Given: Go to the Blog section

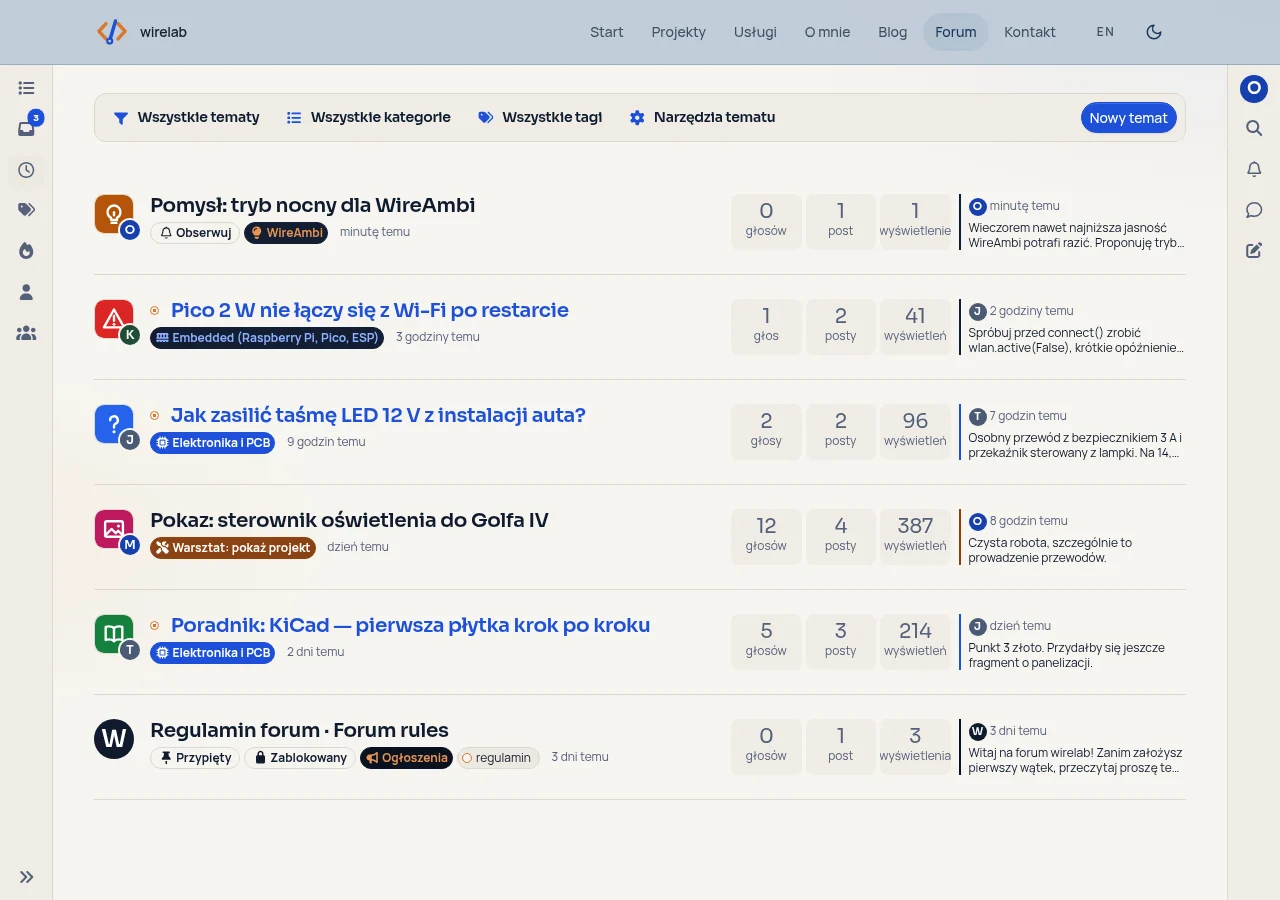Looking at the screenshot, I should coord(893,32).
